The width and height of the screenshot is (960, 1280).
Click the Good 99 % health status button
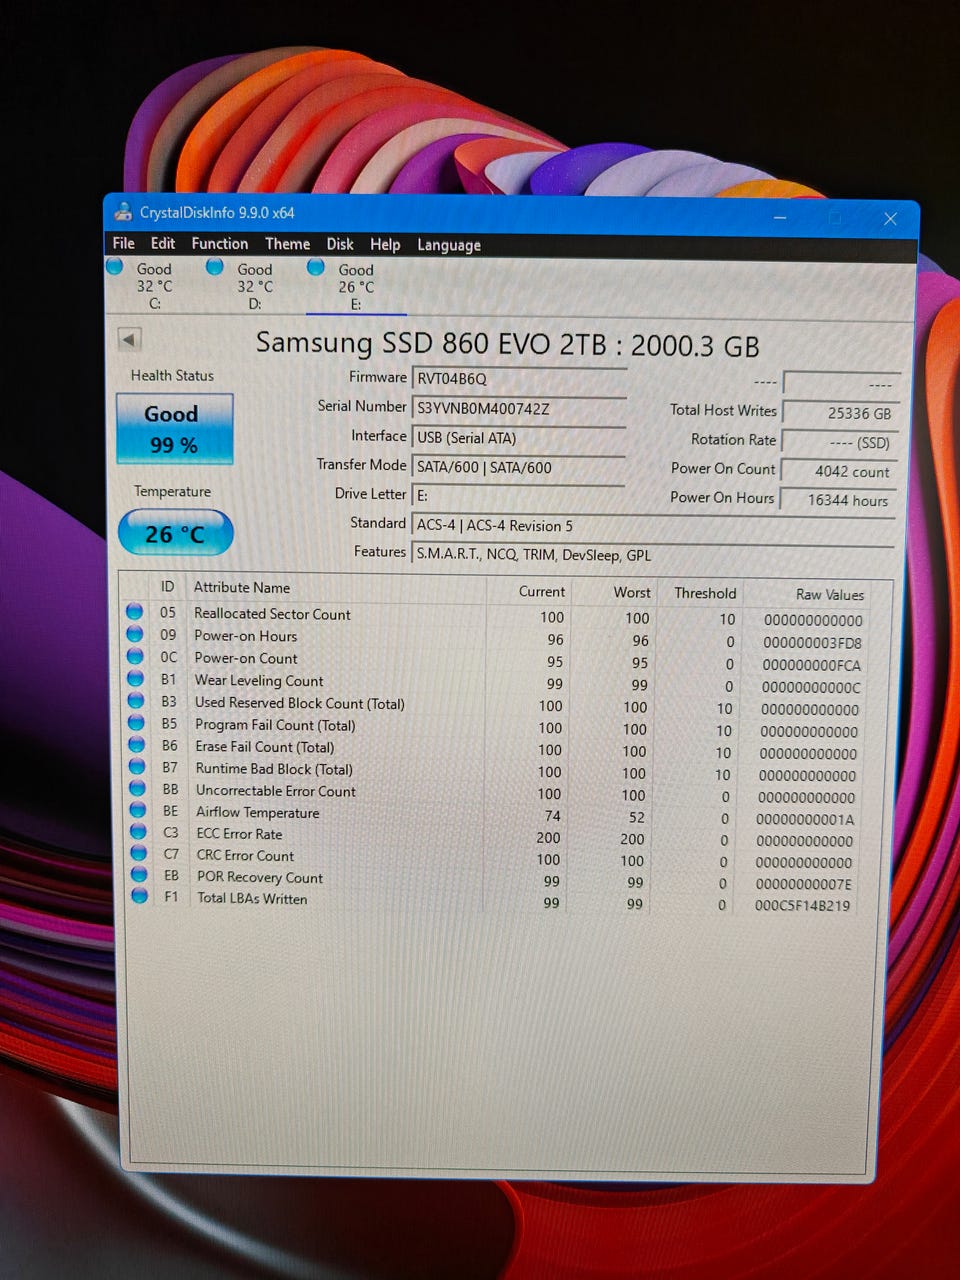click(x=174, y=429)
